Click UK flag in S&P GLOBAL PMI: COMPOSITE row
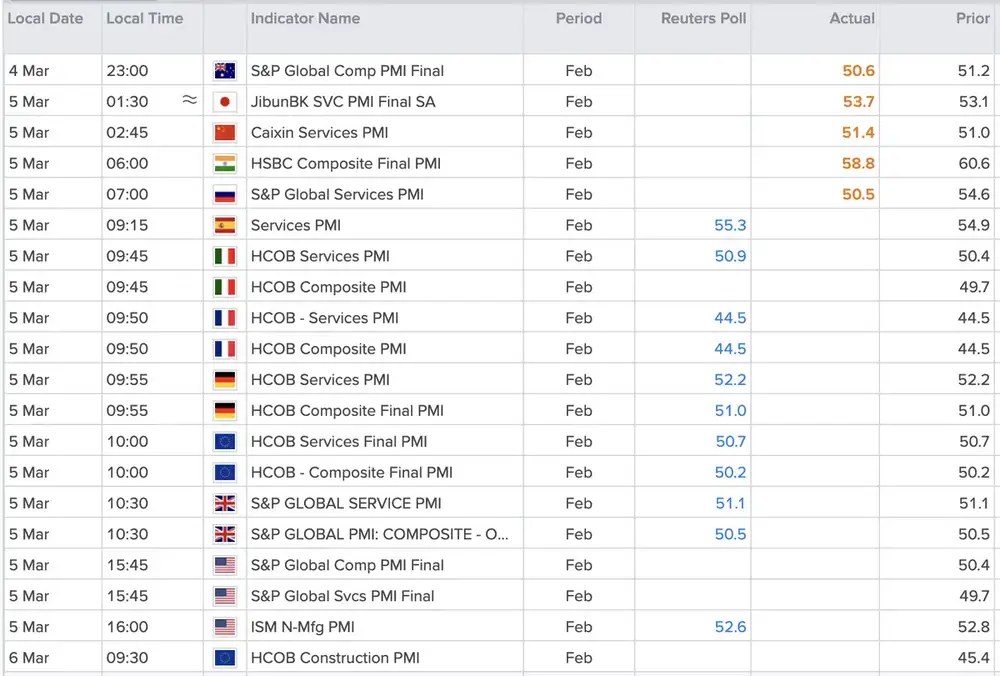1000x676 pixels. (x=224, y=534)
